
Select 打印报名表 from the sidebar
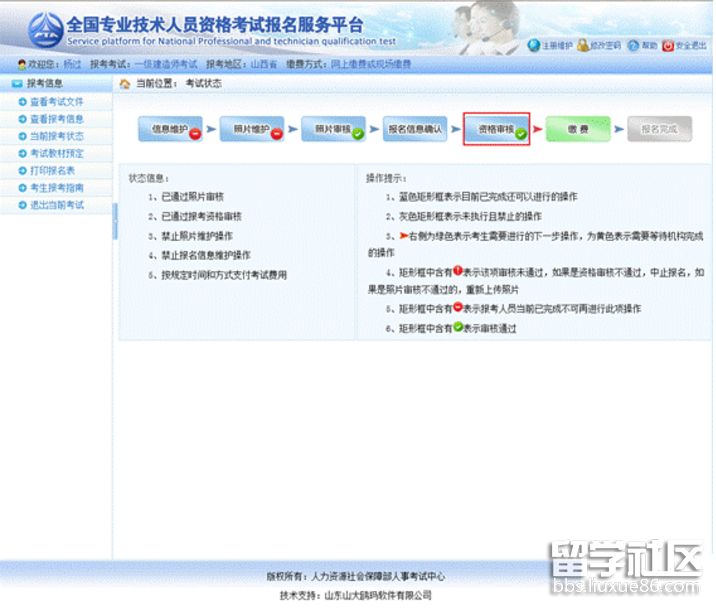(52, 171)
